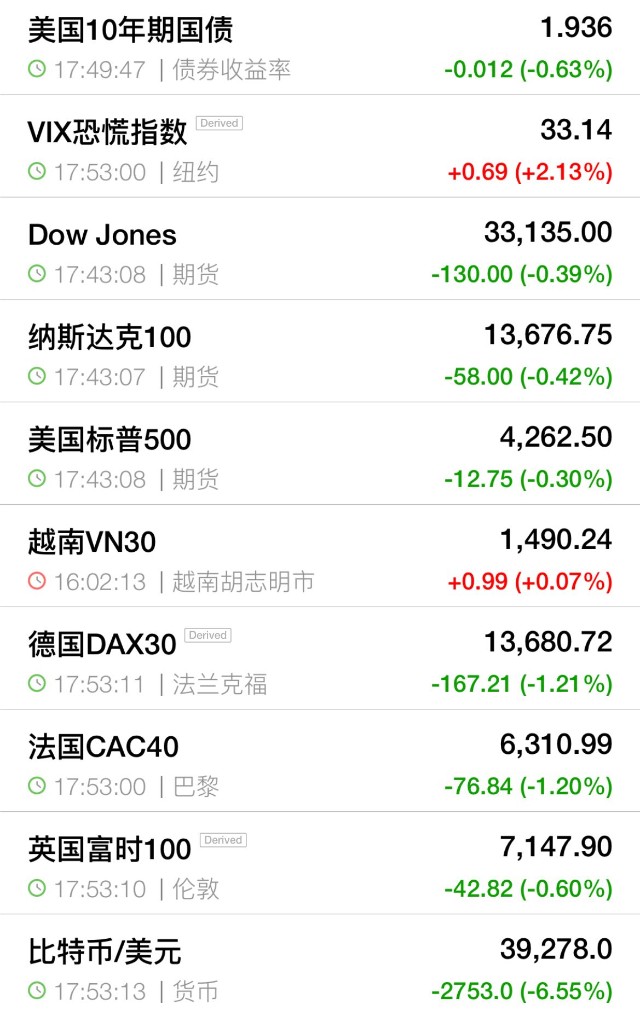Click the Dow Jones row clock icon
The height and width of the screenshot is (1010, 640).
pos(37,274)
